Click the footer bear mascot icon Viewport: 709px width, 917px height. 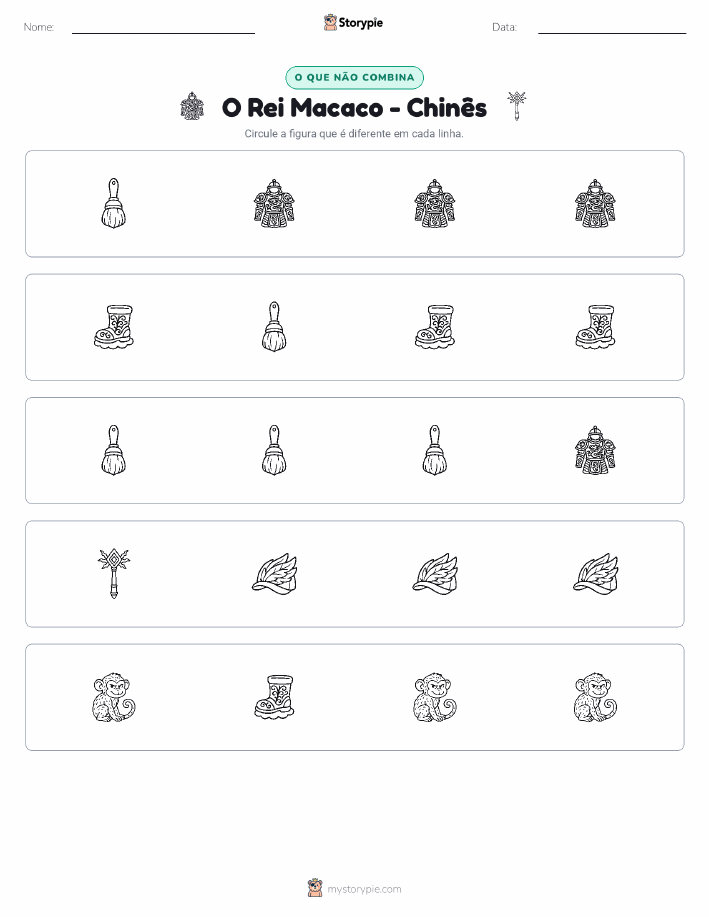[x=315, y=888]
